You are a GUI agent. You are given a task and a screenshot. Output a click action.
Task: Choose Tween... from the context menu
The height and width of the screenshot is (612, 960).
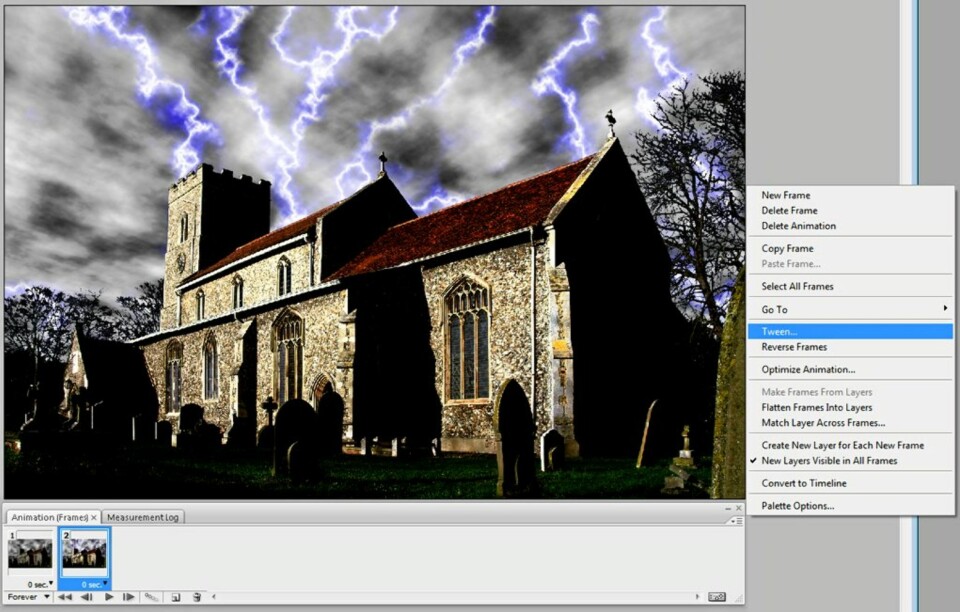(780, 332)
